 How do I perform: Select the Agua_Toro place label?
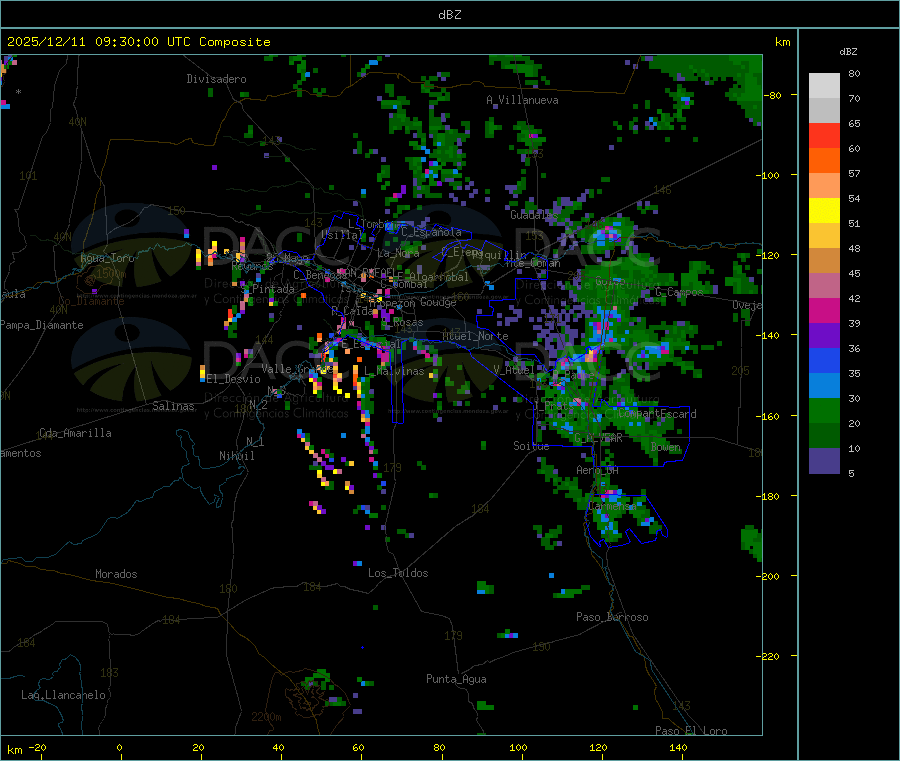107,258
